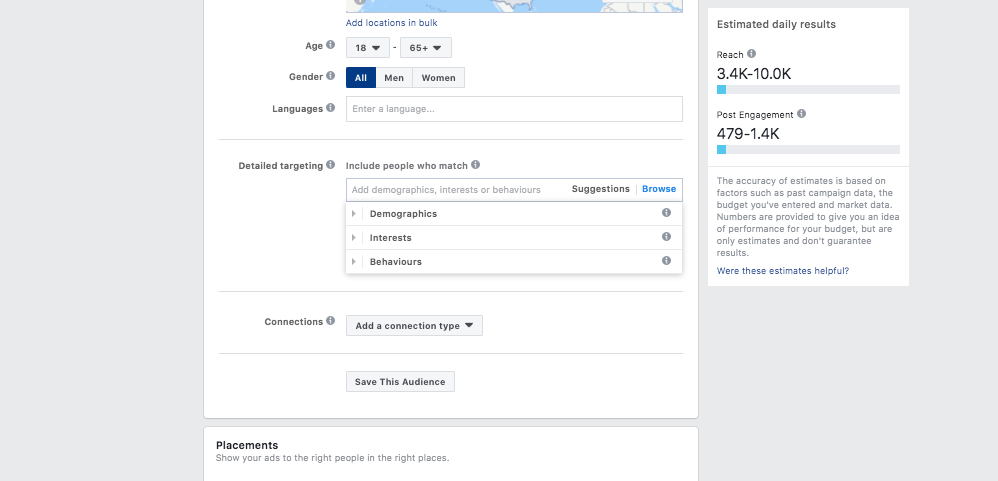The image size is (998, 481).
Task: Switch to the Suggestions tab
Action: (600, 189)
